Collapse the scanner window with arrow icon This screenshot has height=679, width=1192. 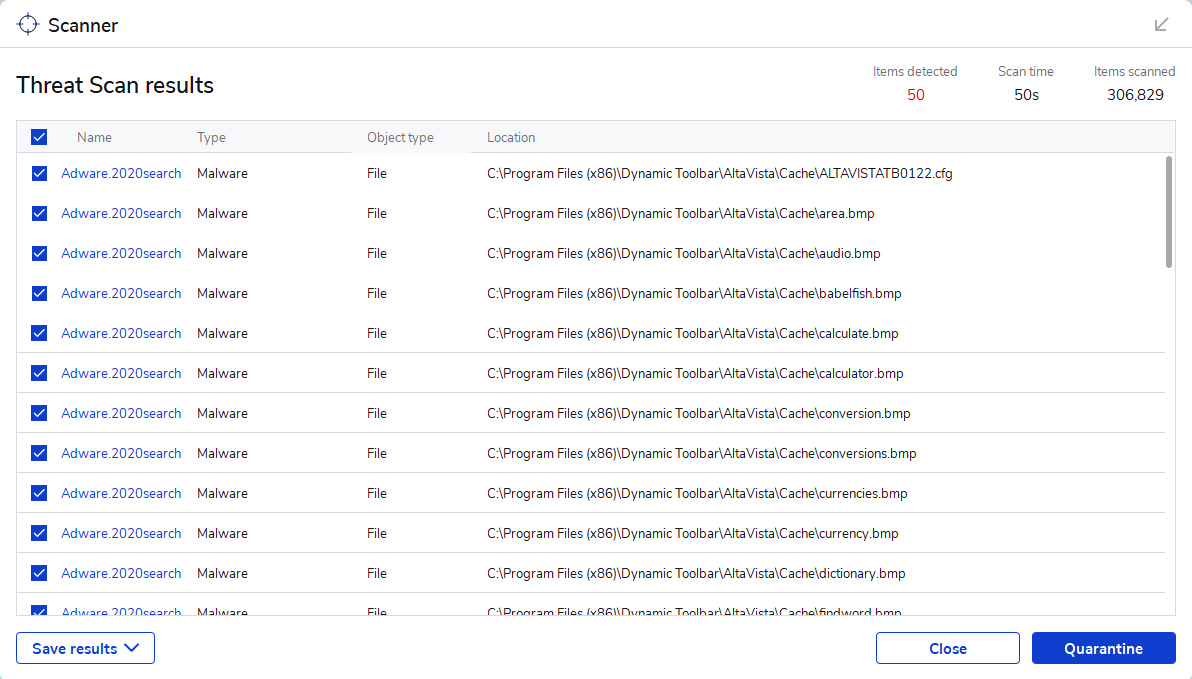click(1161, 24)
